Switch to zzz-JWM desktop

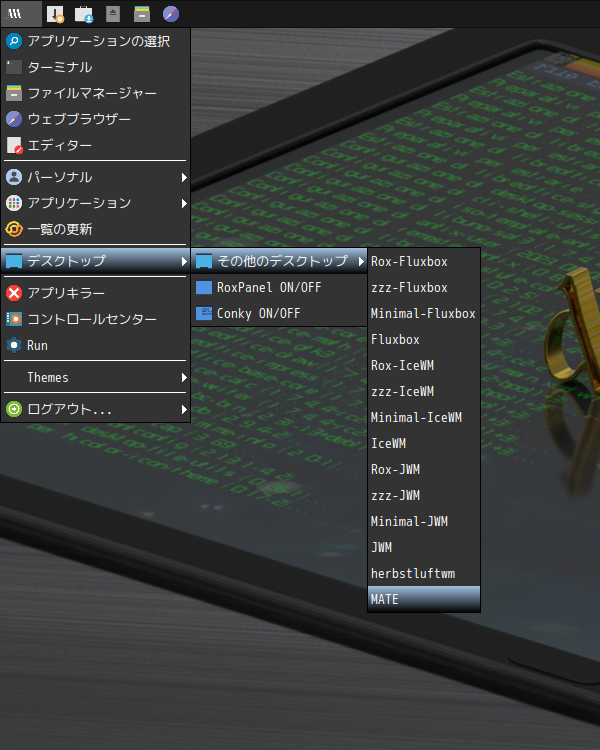click(424, 496)
